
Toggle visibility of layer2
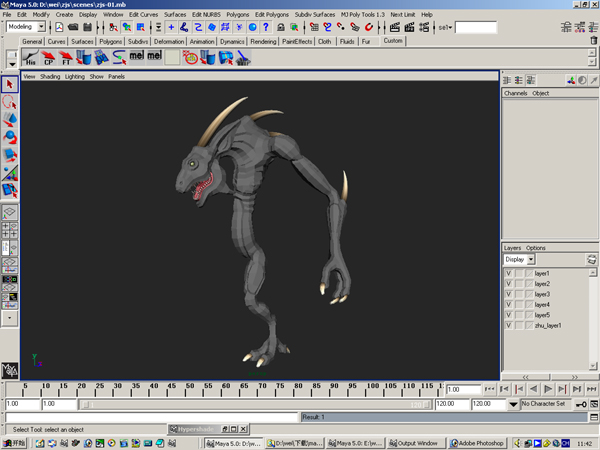click(509, 284)
